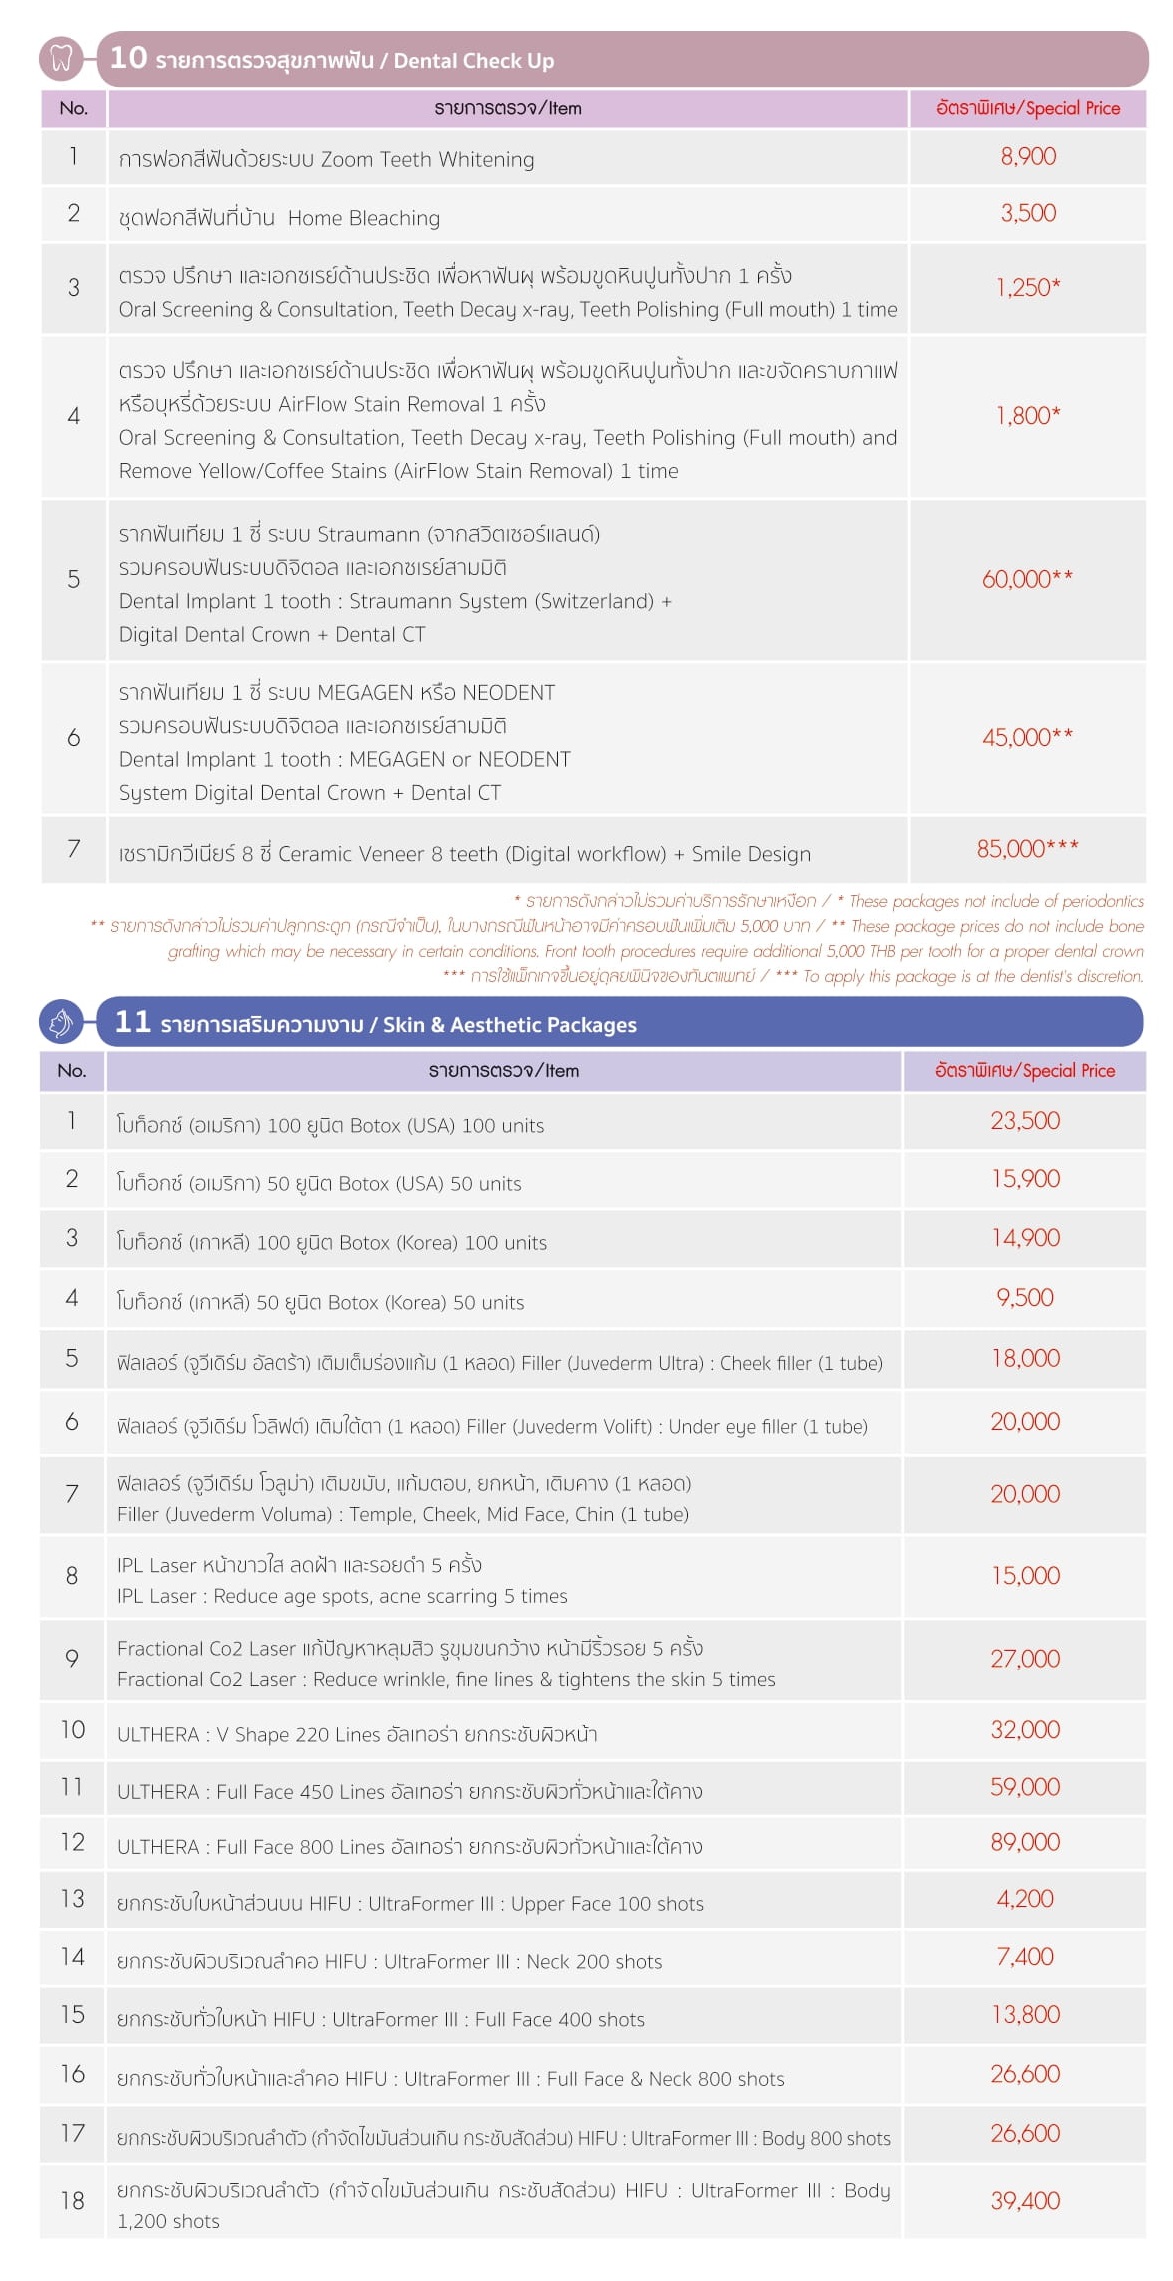Image resolution: width=1173 pixels, height=2281 pixels.
Task: Click the HIFU Neck 200 shots item
Action: coord(389,1961)
